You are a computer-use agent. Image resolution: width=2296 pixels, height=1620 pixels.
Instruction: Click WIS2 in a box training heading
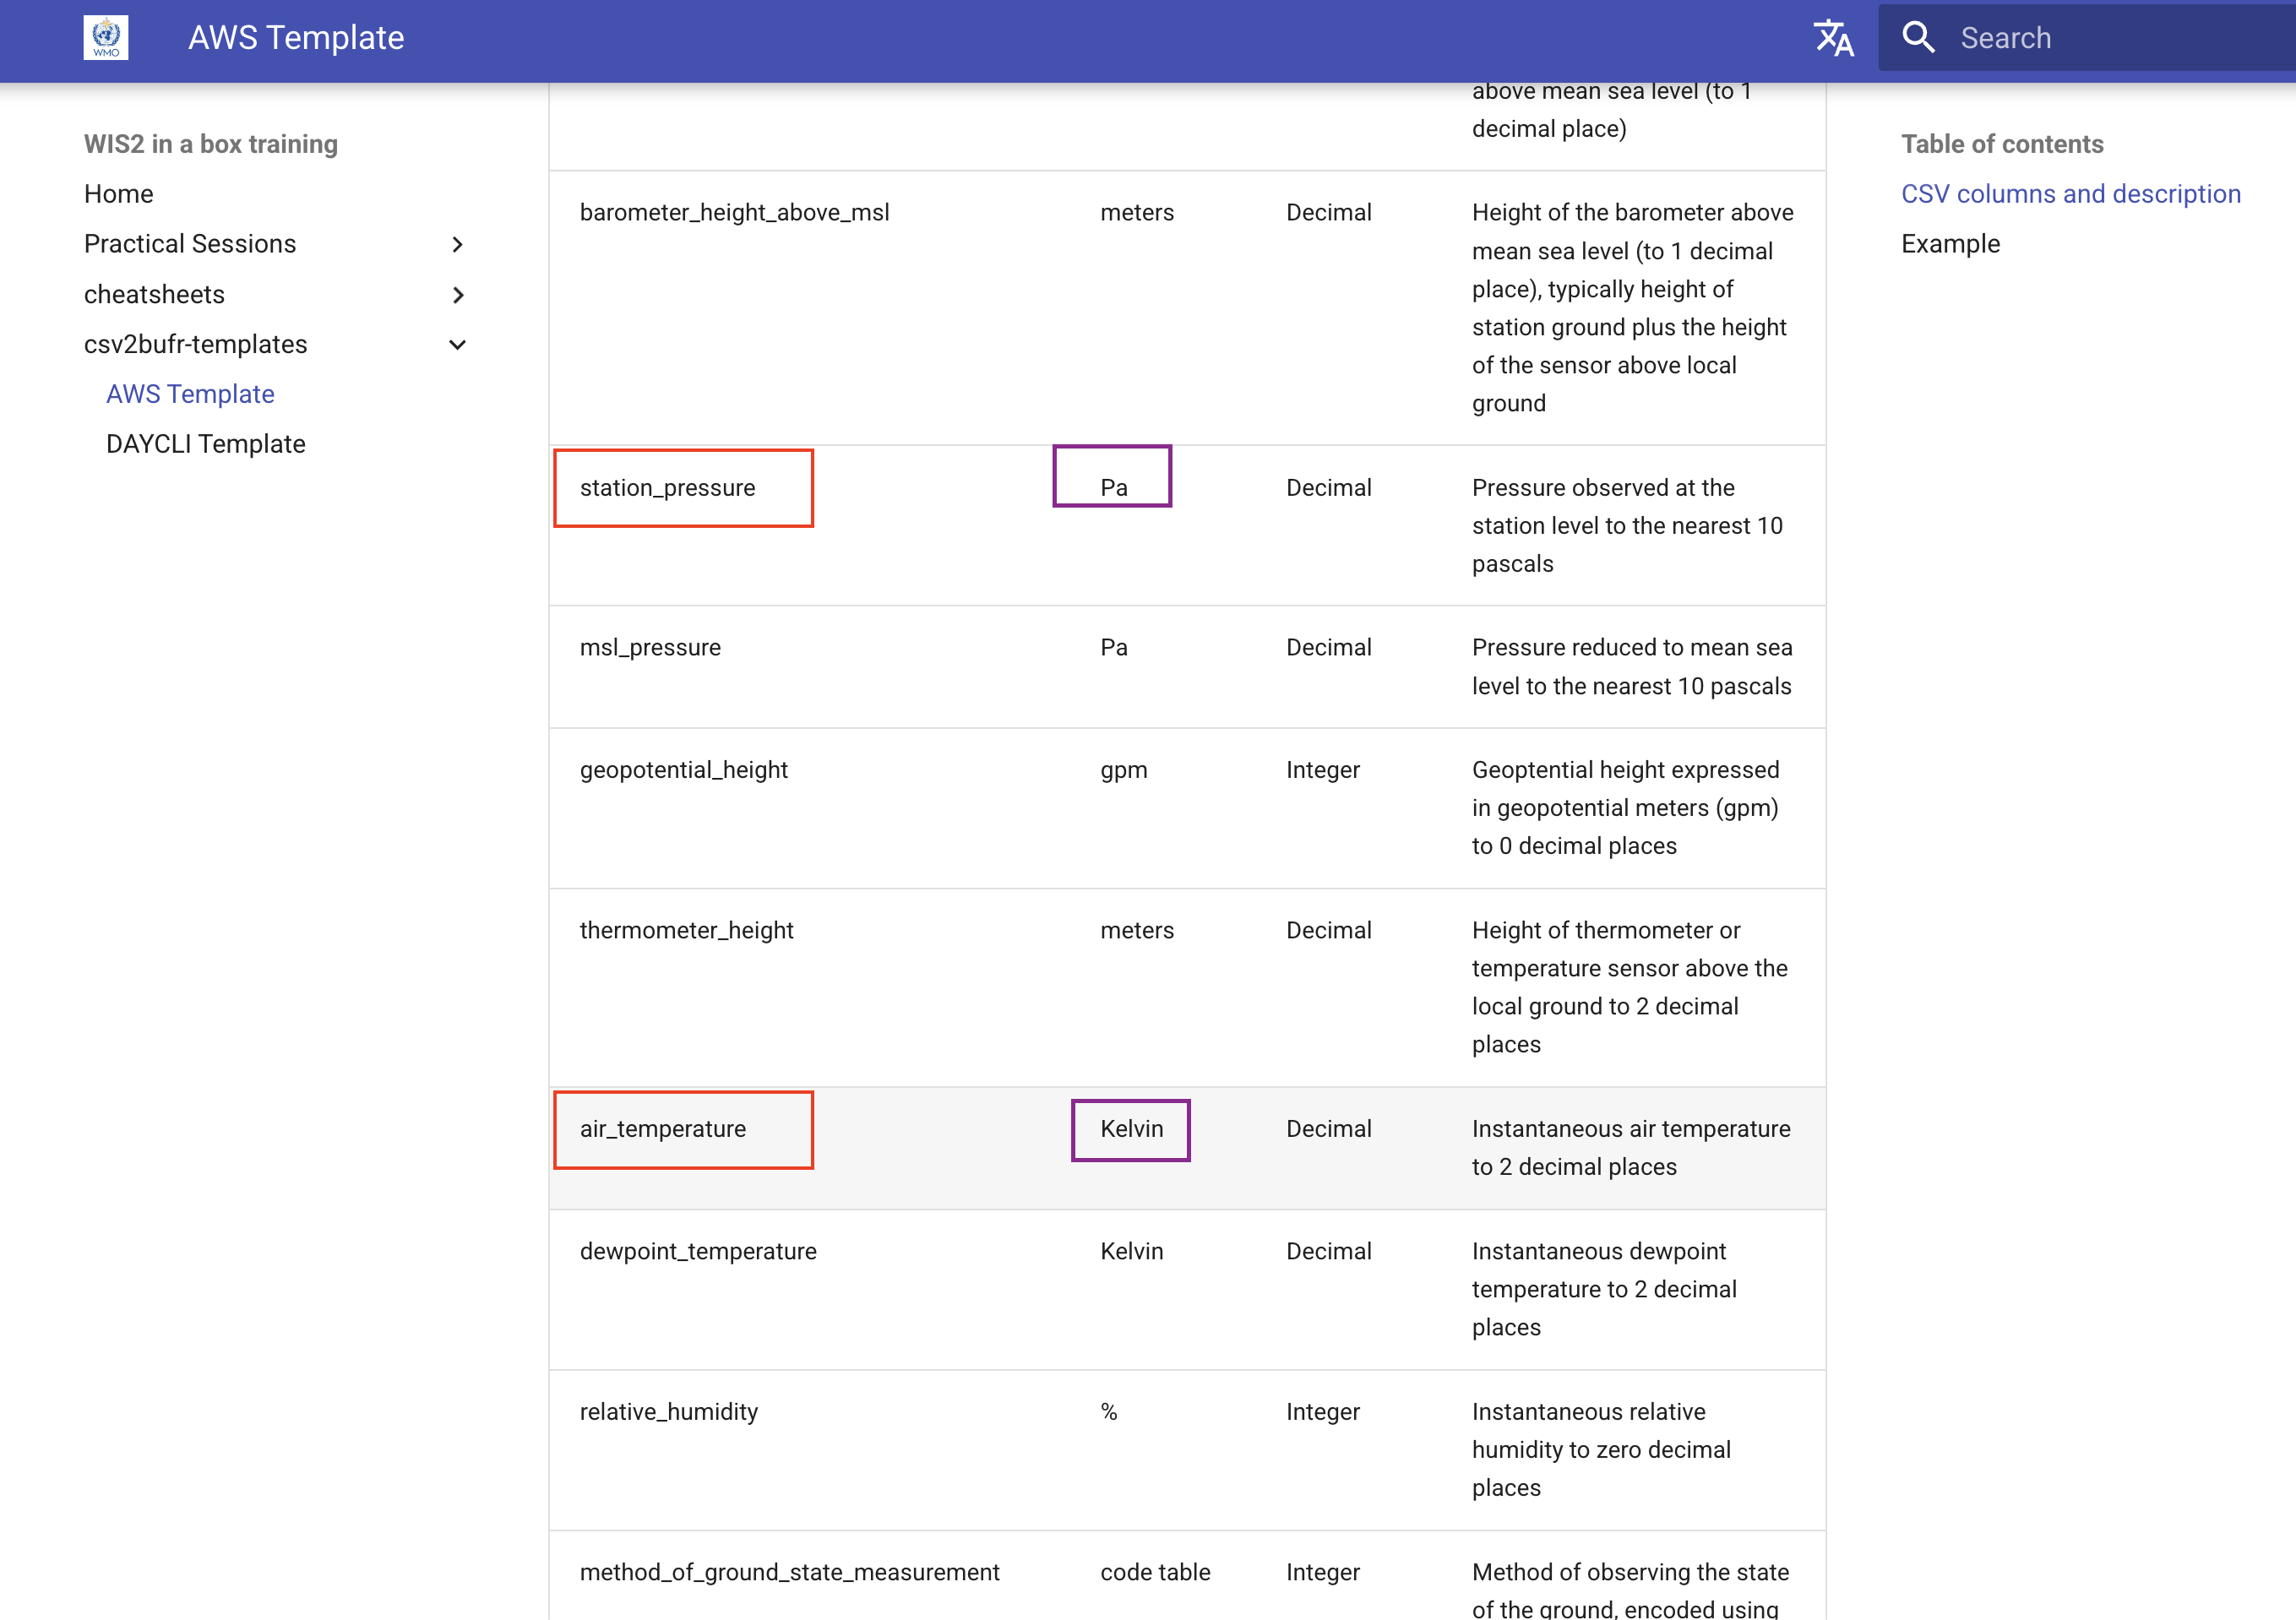[x=211, y=144]
